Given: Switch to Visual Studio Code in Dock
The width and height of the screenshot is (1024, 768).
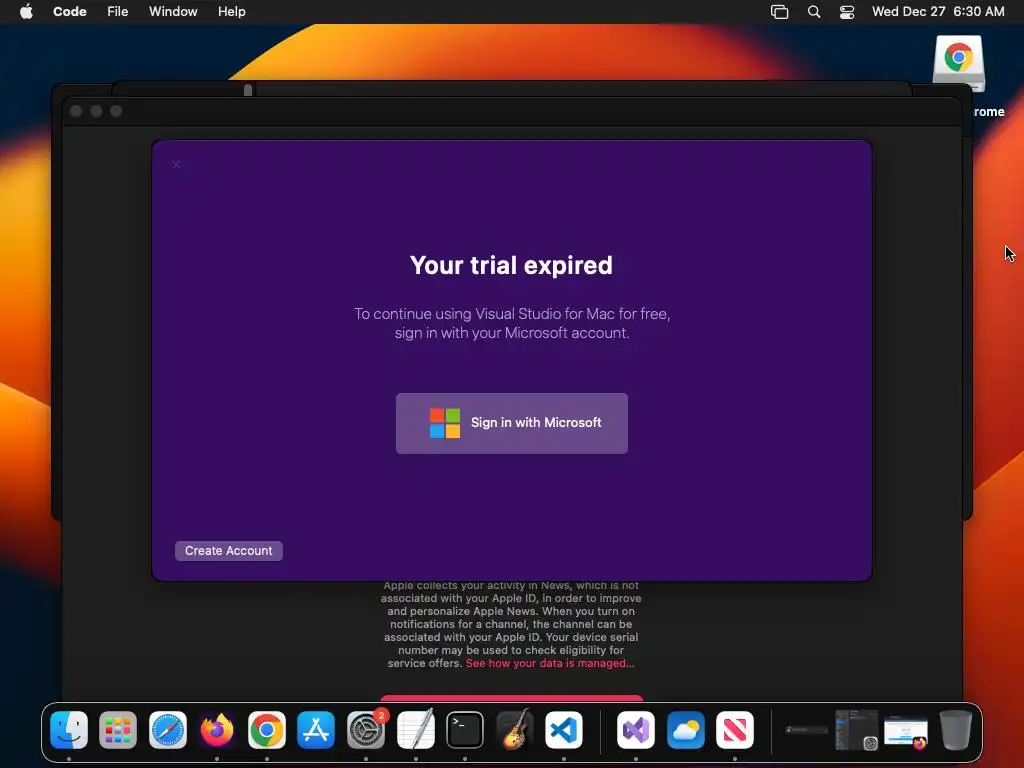Looking at the screenshot, I should pos(564,730).
